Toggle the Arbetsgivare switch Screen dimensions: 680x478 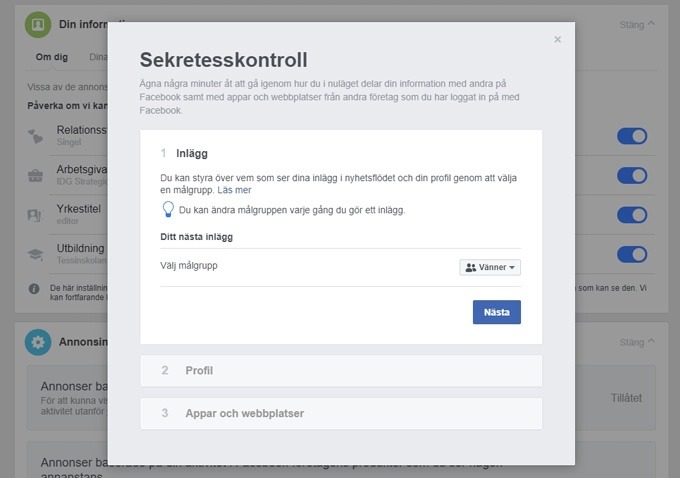point(632,176)
